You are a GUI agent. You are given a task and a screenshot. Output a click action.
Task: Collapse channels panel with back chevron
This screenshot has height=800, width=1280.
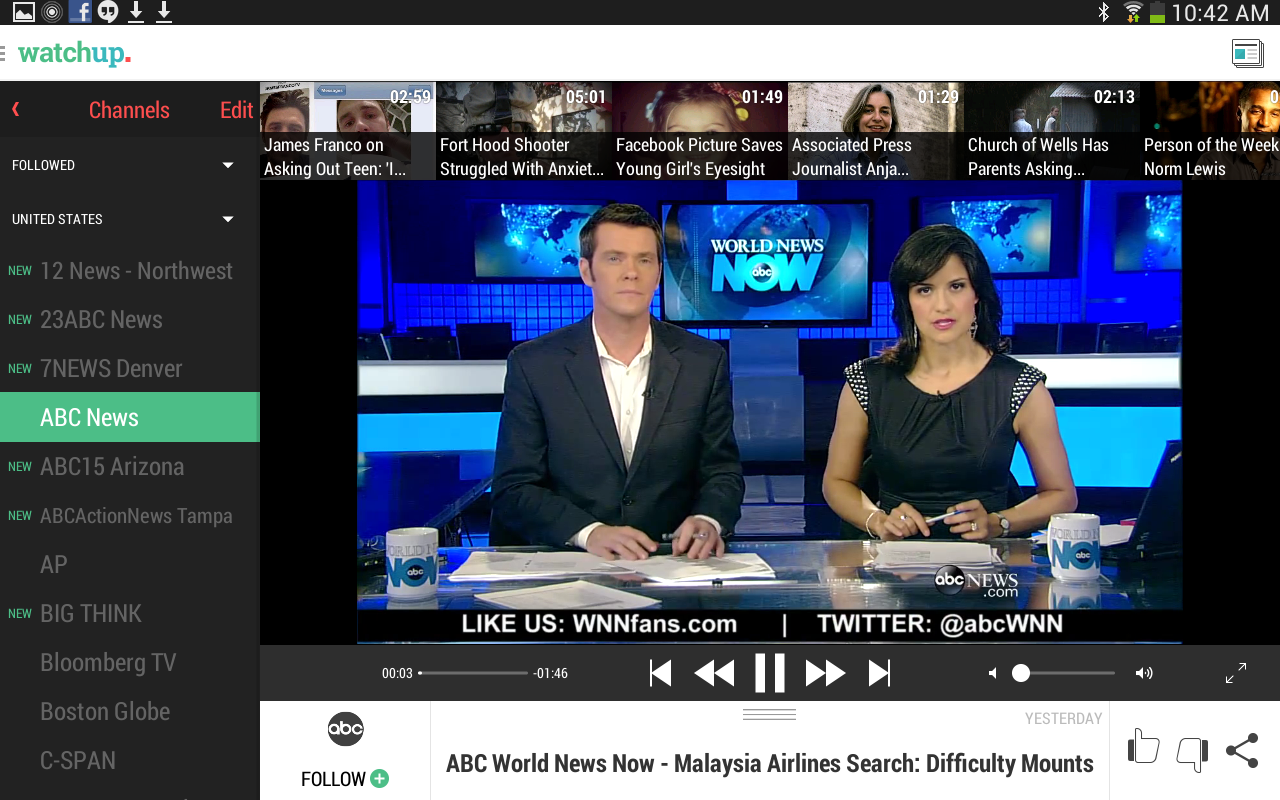click(16, 110)
